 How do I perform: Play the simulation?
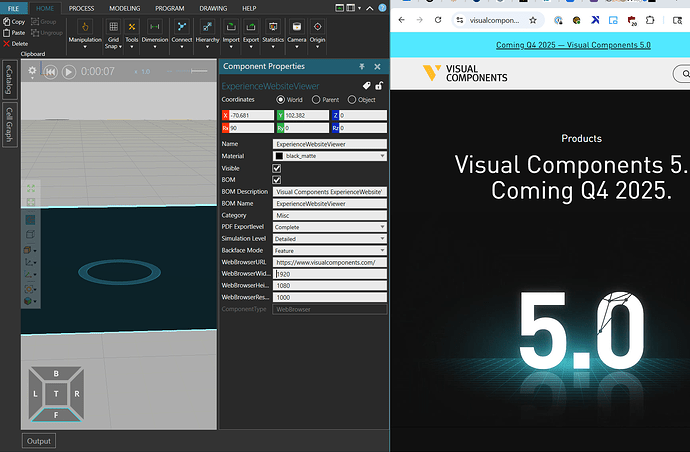[69, 72]
